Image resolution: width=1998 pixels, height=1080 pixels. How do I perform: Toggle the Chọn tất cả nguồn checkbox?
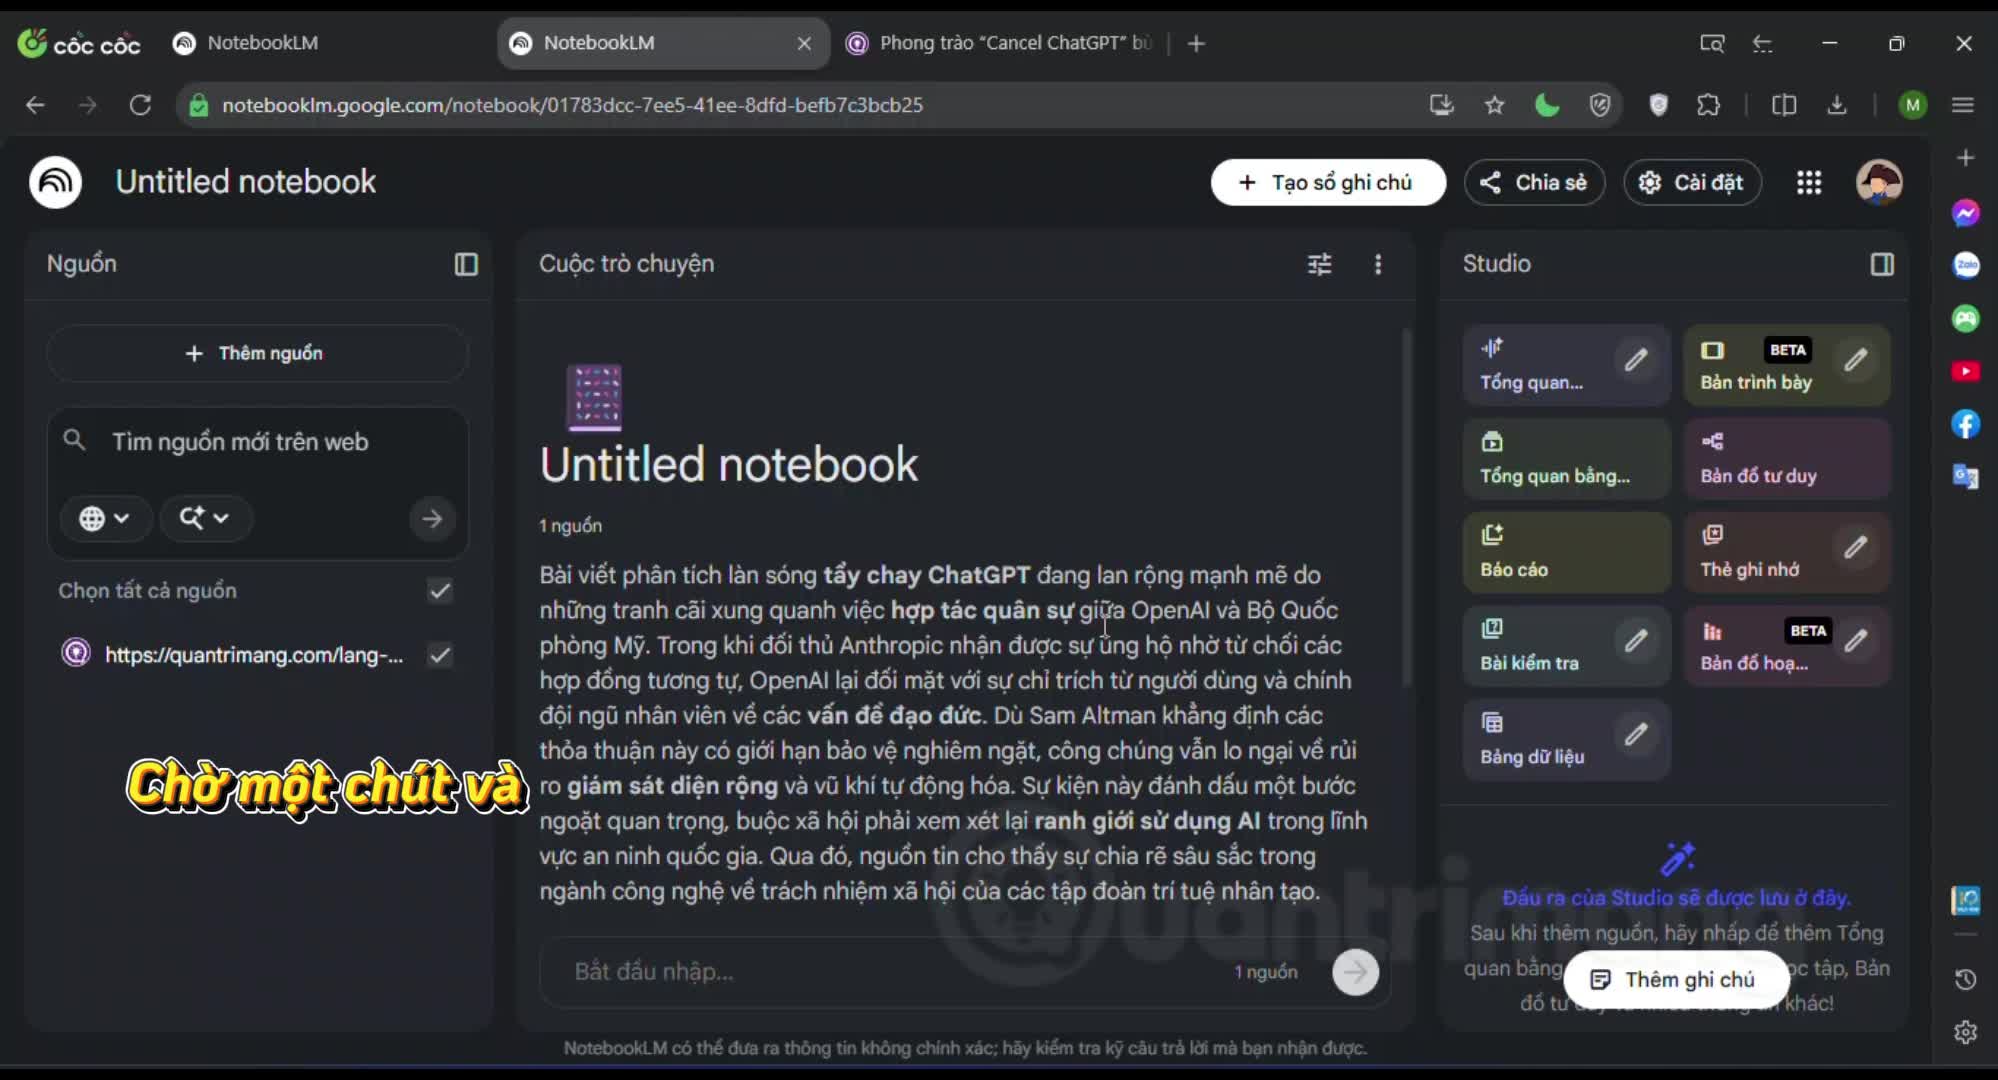click(440, 591)
